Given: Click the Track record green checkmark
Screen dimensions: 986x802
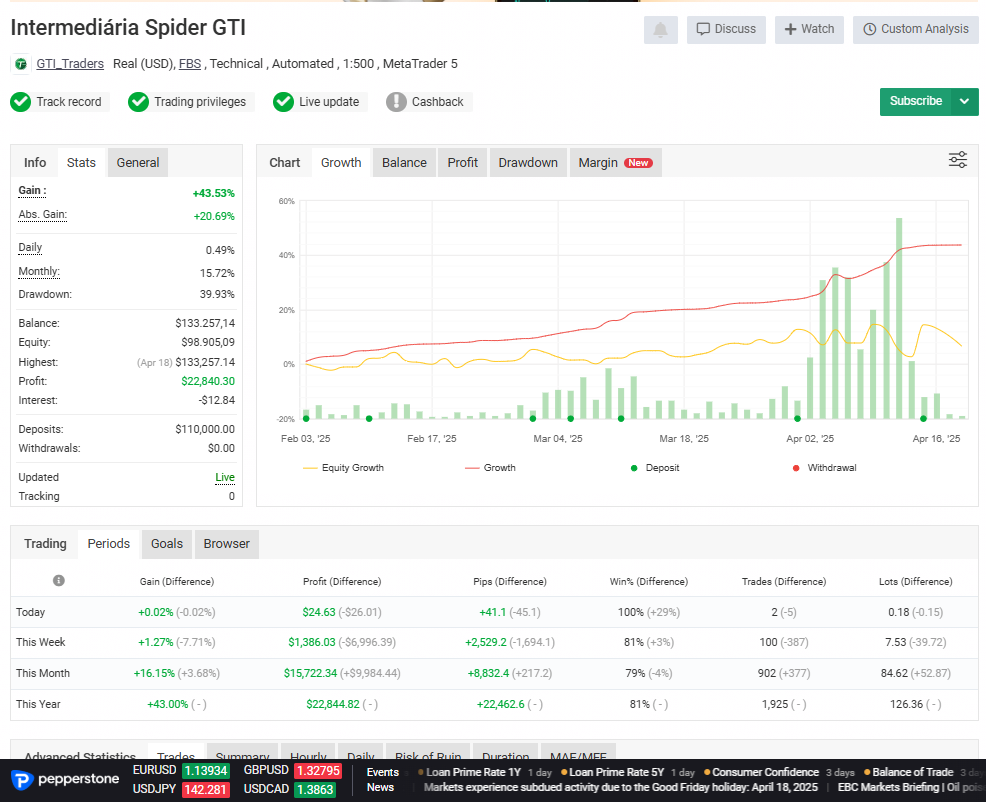Looking at the screenshot, I should (x=21, y=102).
